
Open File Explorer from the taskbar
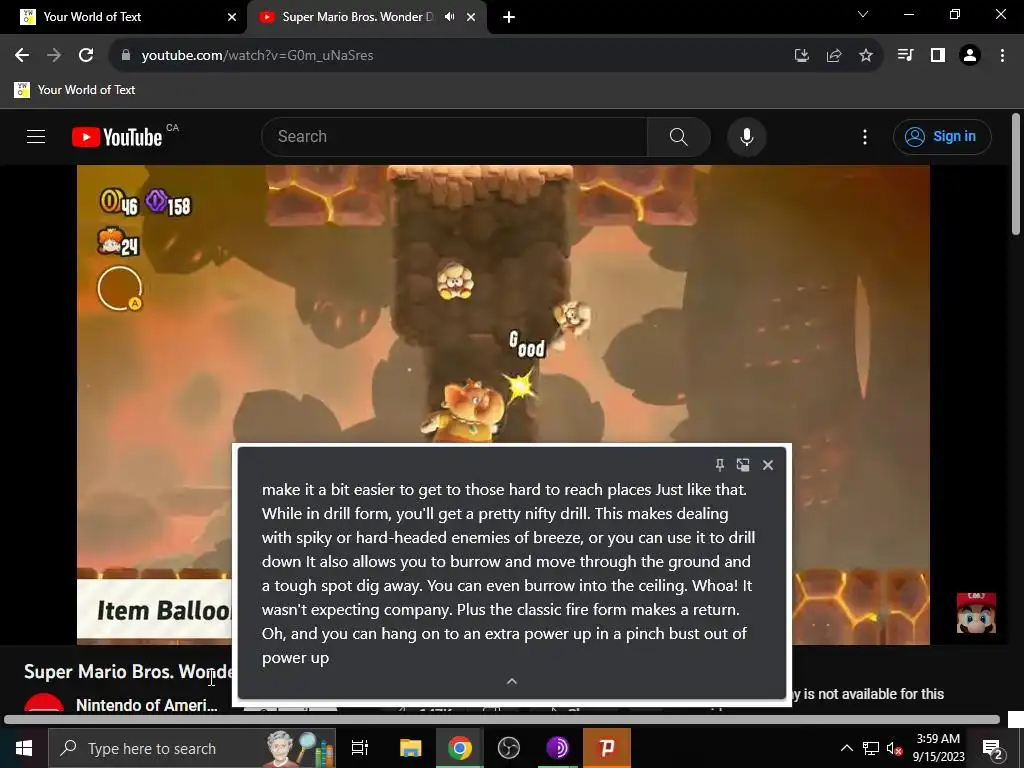point(411,748)
